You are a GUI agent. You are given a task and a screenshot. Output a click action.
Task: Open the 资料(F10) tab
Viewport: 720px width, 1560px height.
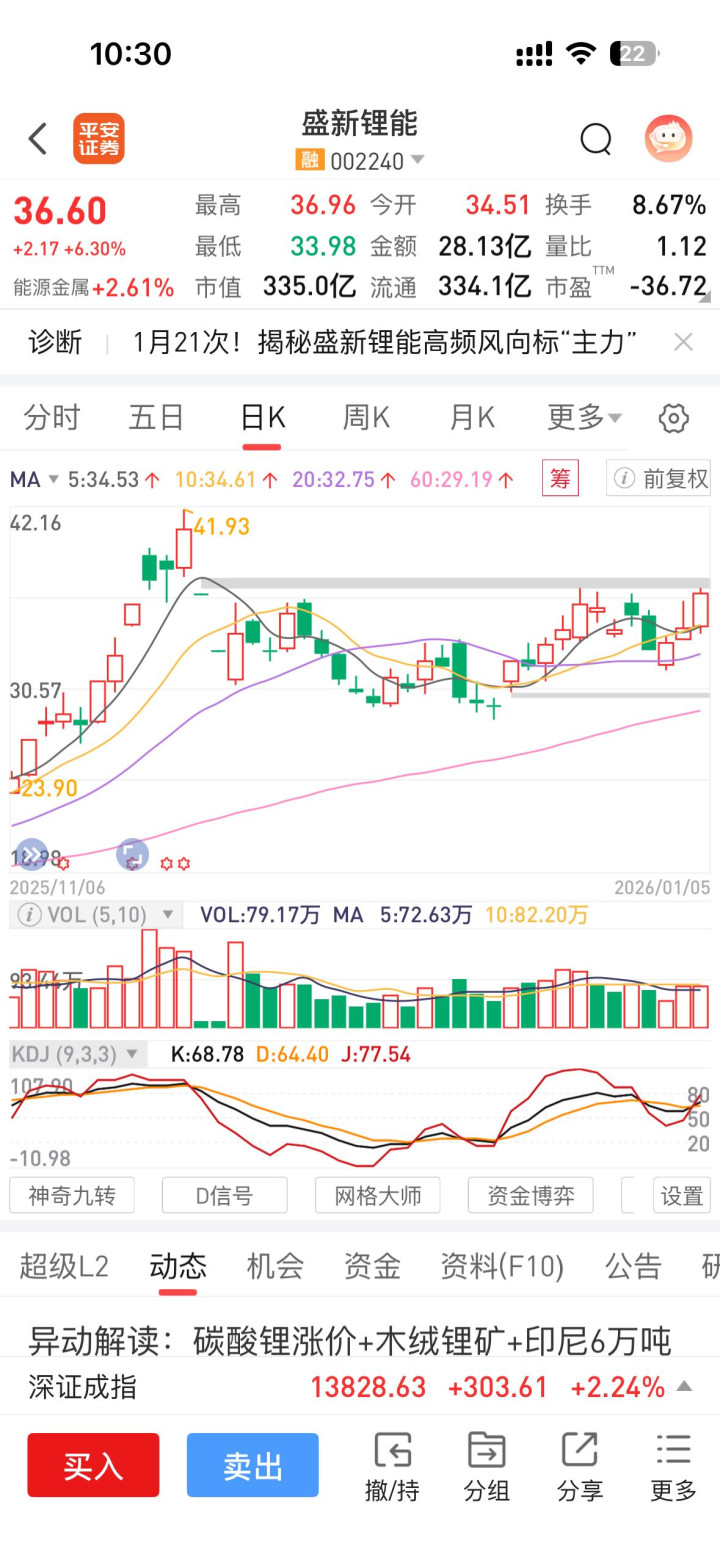[x=502, y=1267]
